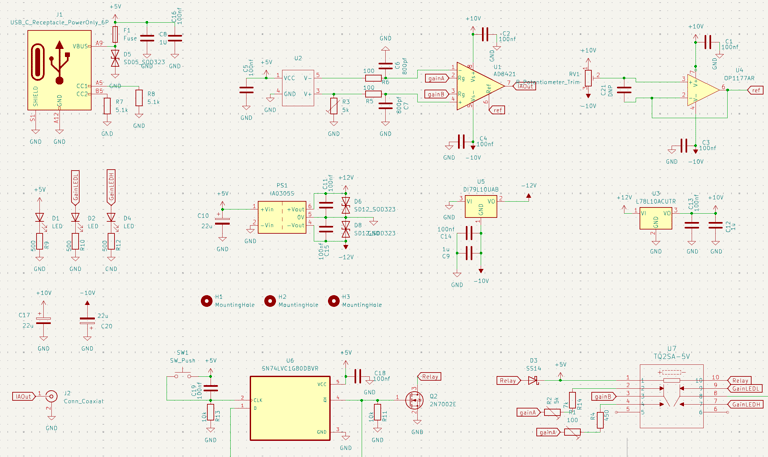Image resolution: width=768 pixels, height=457 pixels.
Task: Select the U4 OP1177AR op-amp symbol
Action: pos(703,90)
